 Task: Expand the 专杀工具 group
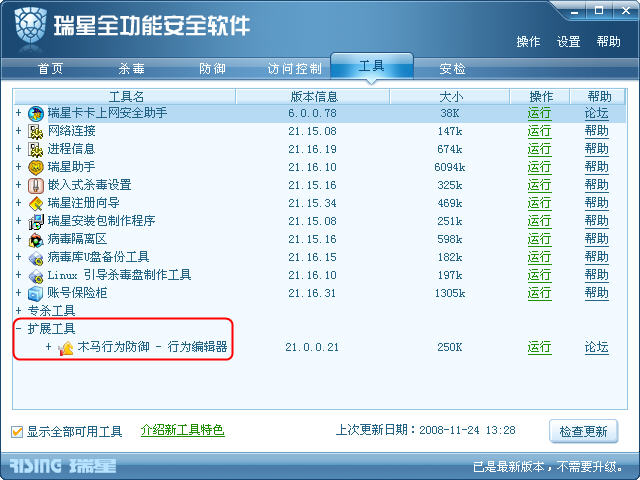point(18,311)
